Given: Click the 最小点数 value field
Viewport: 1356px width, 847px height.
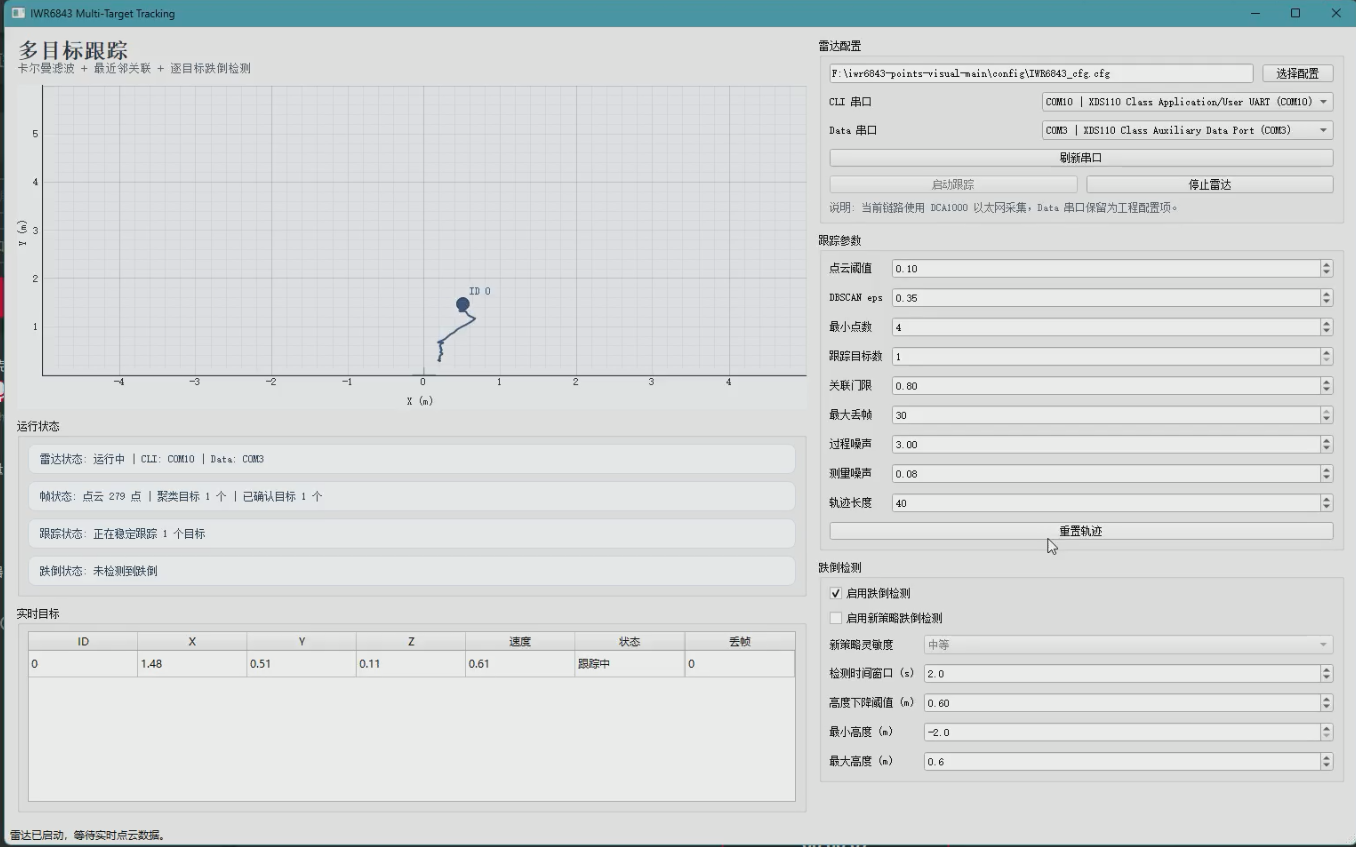Looking at the screenshot, I should (x=1105, y=327).
